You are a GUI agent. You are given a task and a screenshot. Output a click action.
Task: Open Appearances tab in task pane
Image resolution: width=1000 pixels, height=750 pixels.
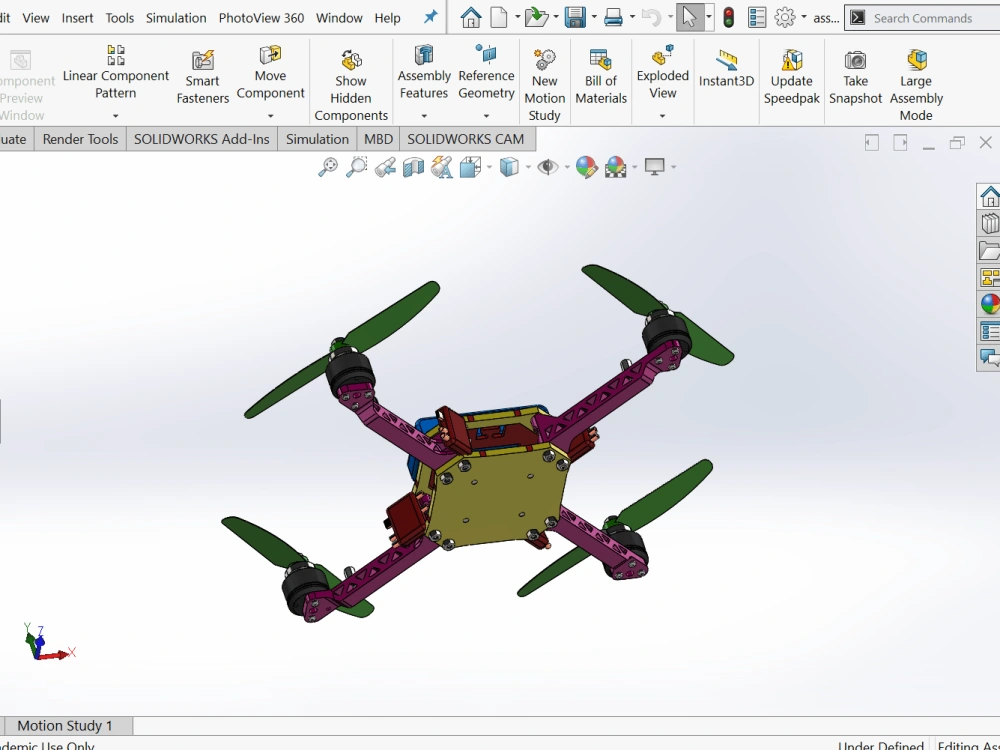tap(989, 304)
